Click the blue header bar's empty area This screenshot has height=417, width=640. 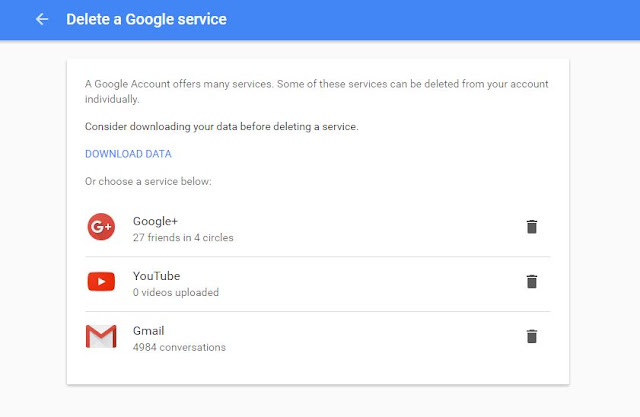(433, 20)
